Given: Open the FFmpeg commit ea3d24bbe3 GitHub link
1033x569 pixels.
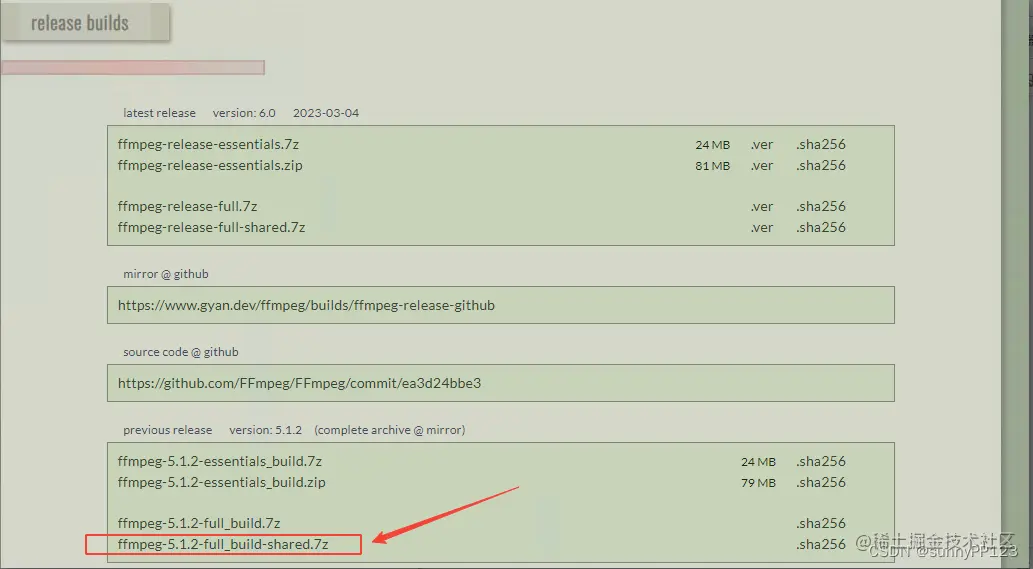Looking at the screenshot, I should (299, 383).
